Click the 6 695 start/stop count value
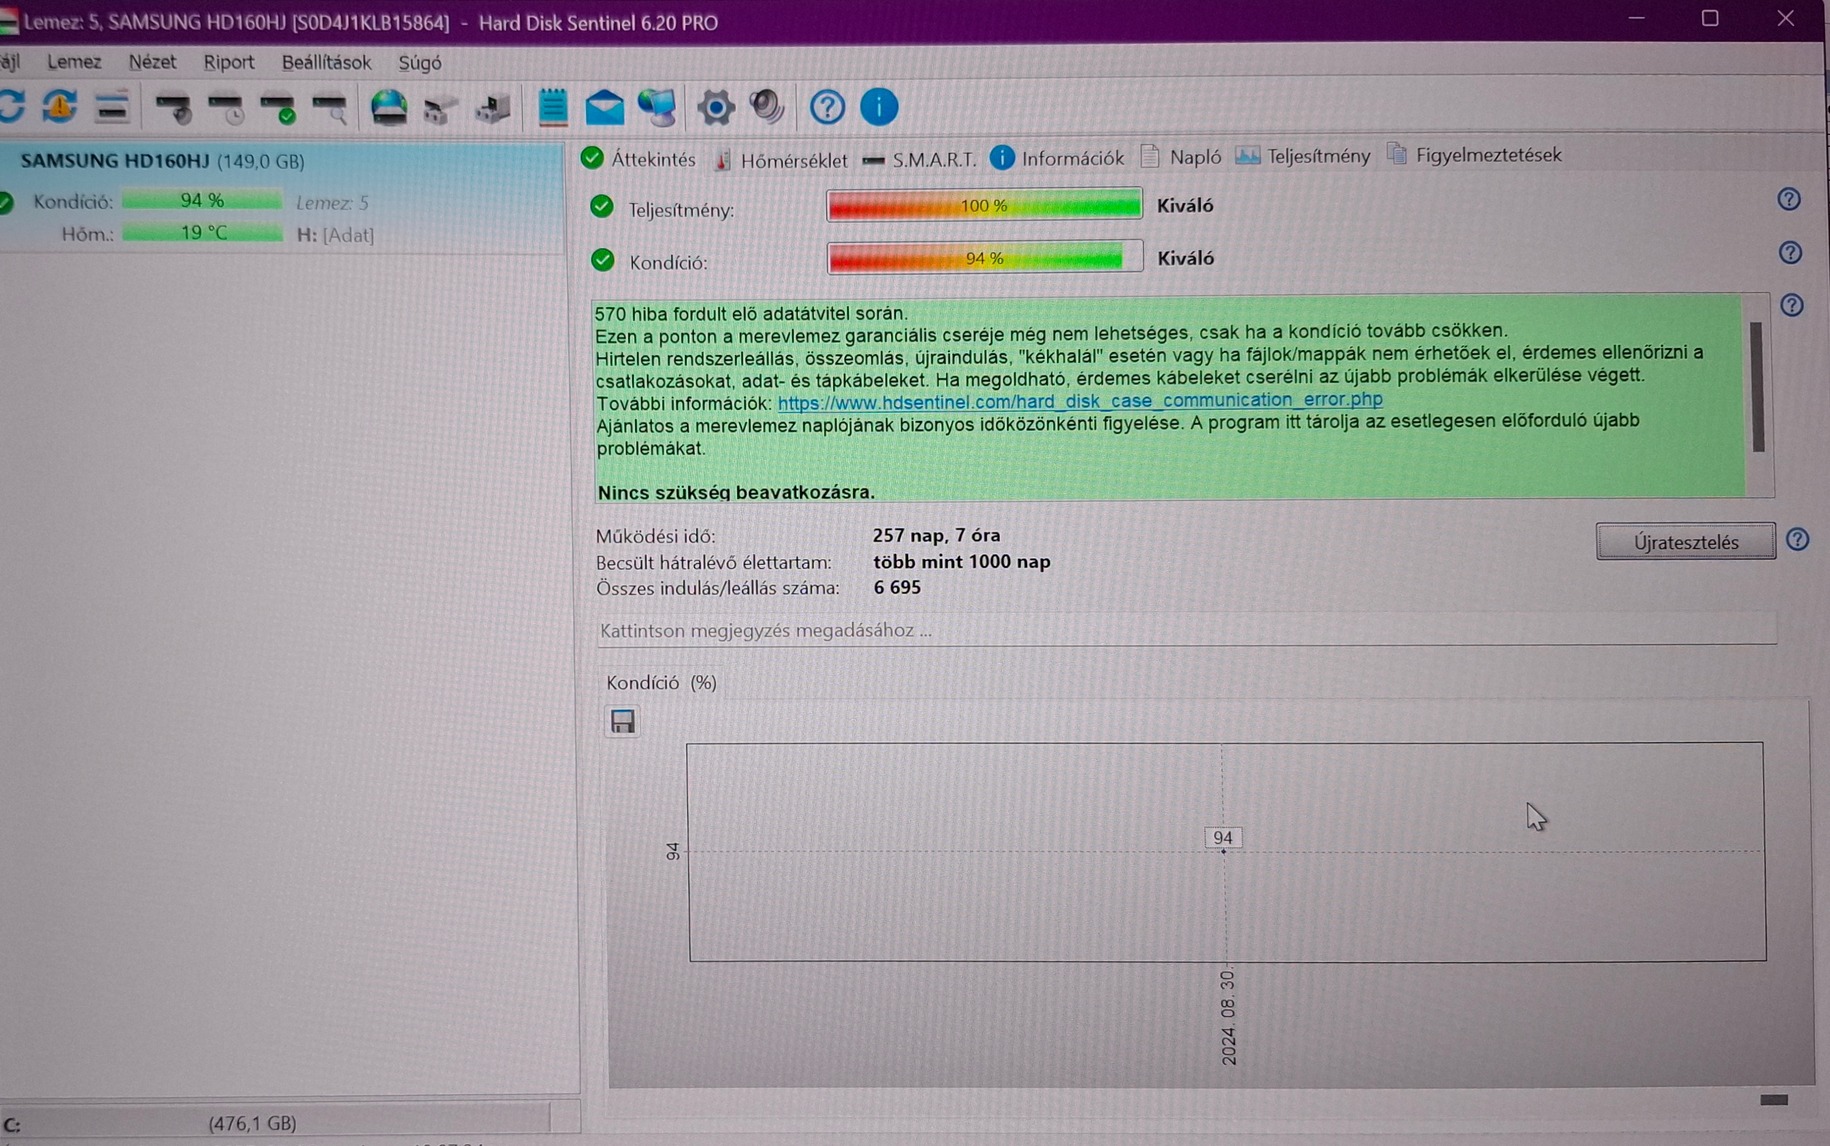 click(x=897, y=588)
